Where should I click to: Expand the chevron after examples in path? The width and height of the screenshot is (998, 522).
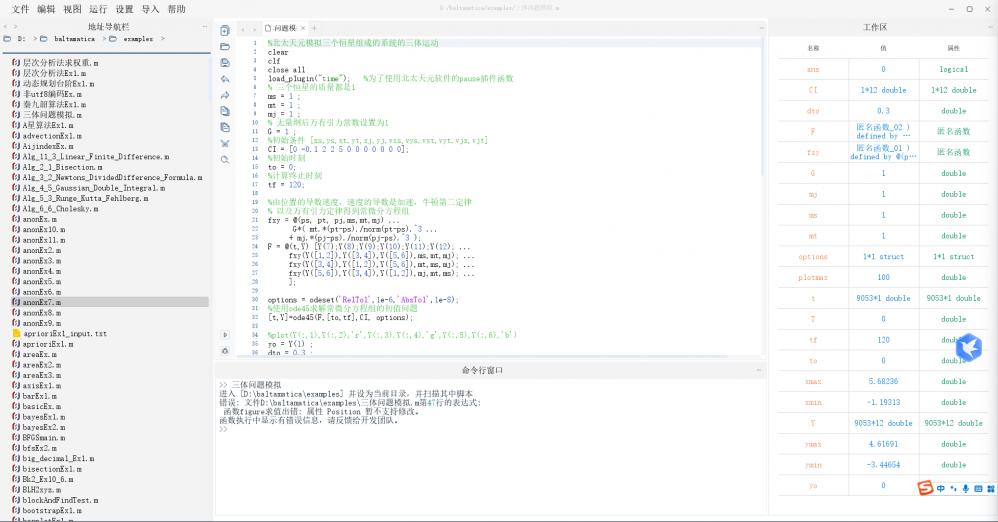pos(162,39)
